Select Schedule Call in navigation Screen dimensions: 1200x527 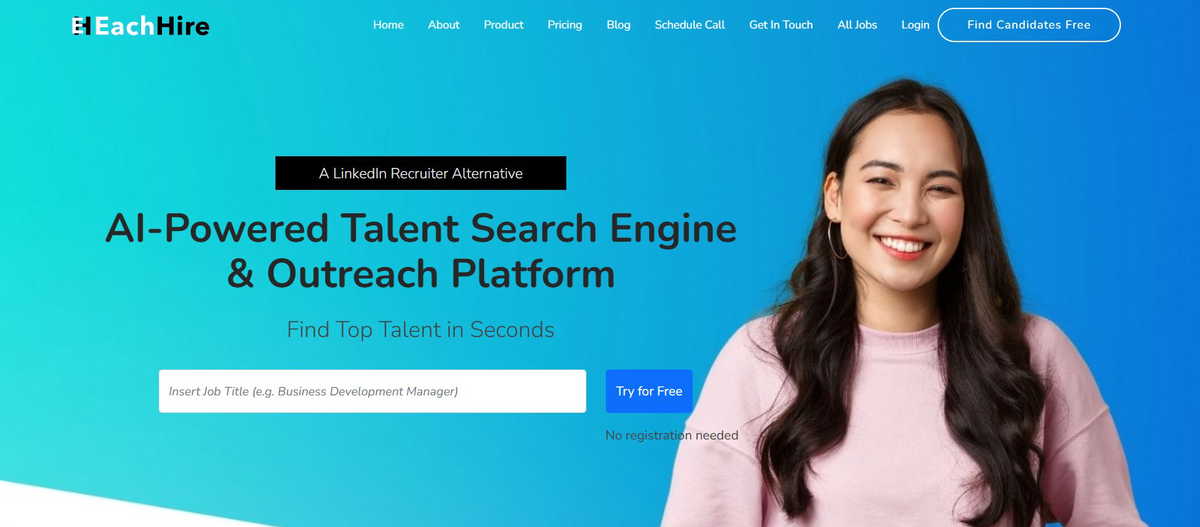pyautogui.click(x=689, y=25)
